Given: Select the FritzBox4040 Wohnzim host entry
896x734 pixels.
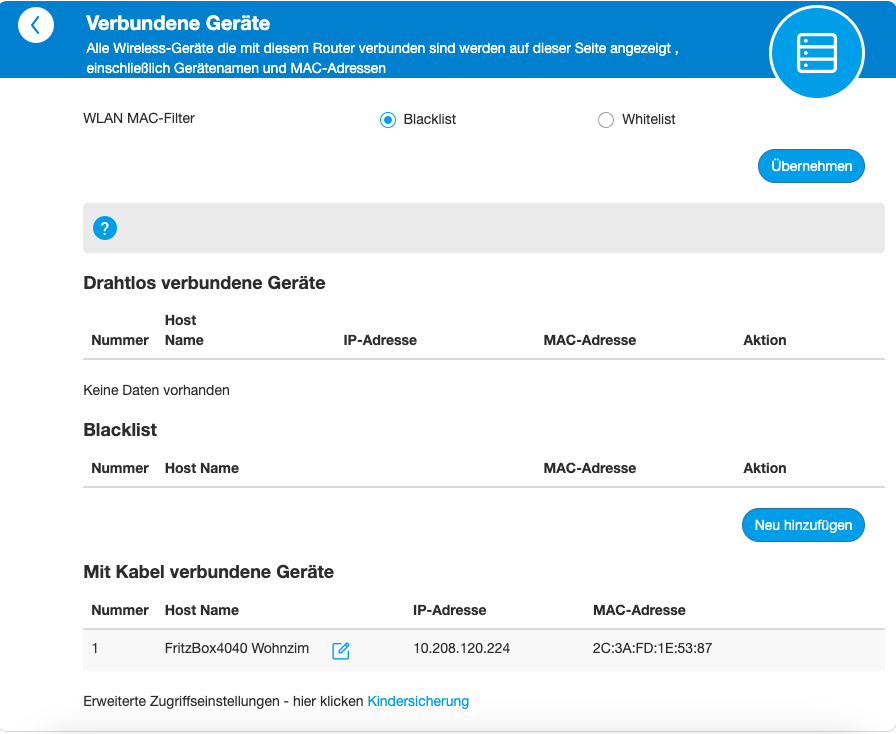Looking at the screenshot, I should coord(237,648).
